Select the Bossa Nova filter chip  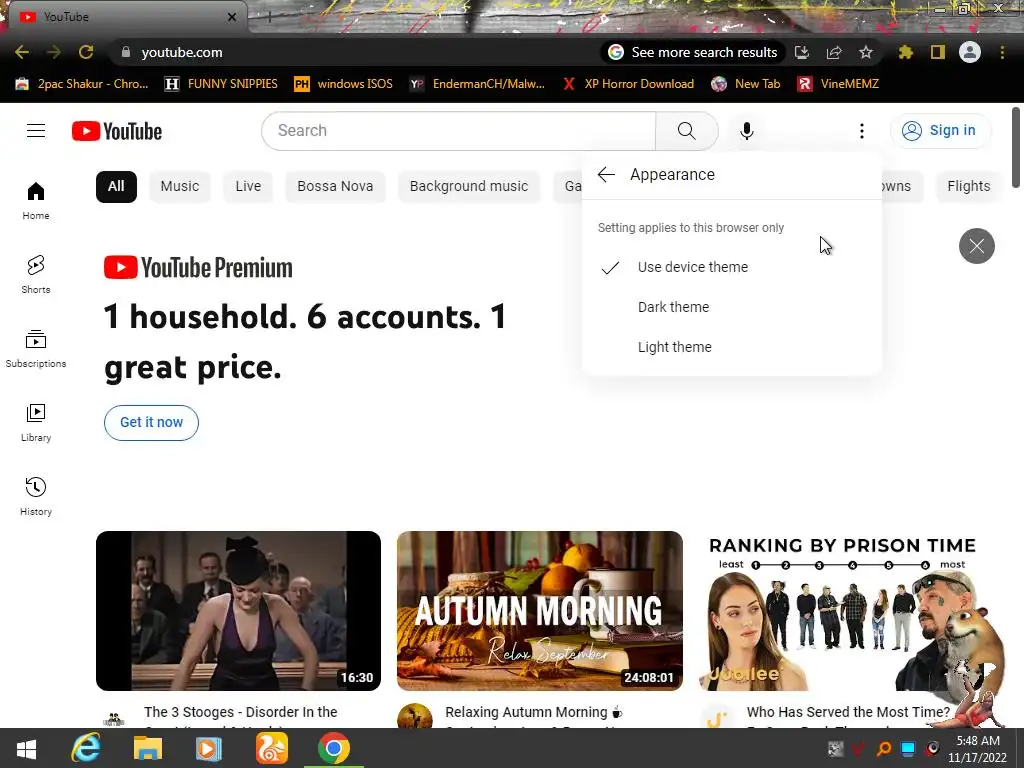click(335, 187)
